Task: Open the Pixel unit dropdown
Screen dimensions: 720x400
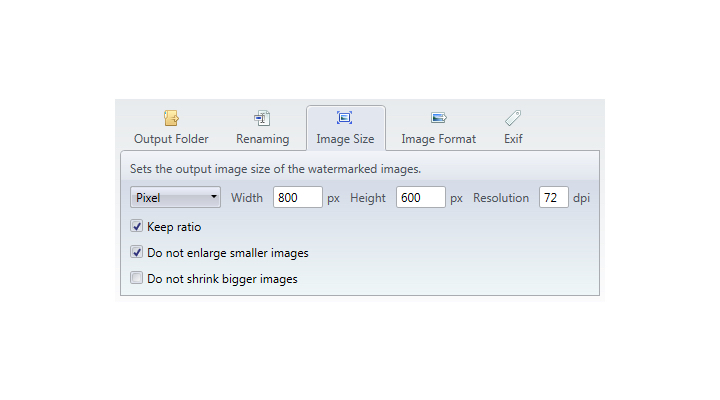Action: click(x=175, y=197)
